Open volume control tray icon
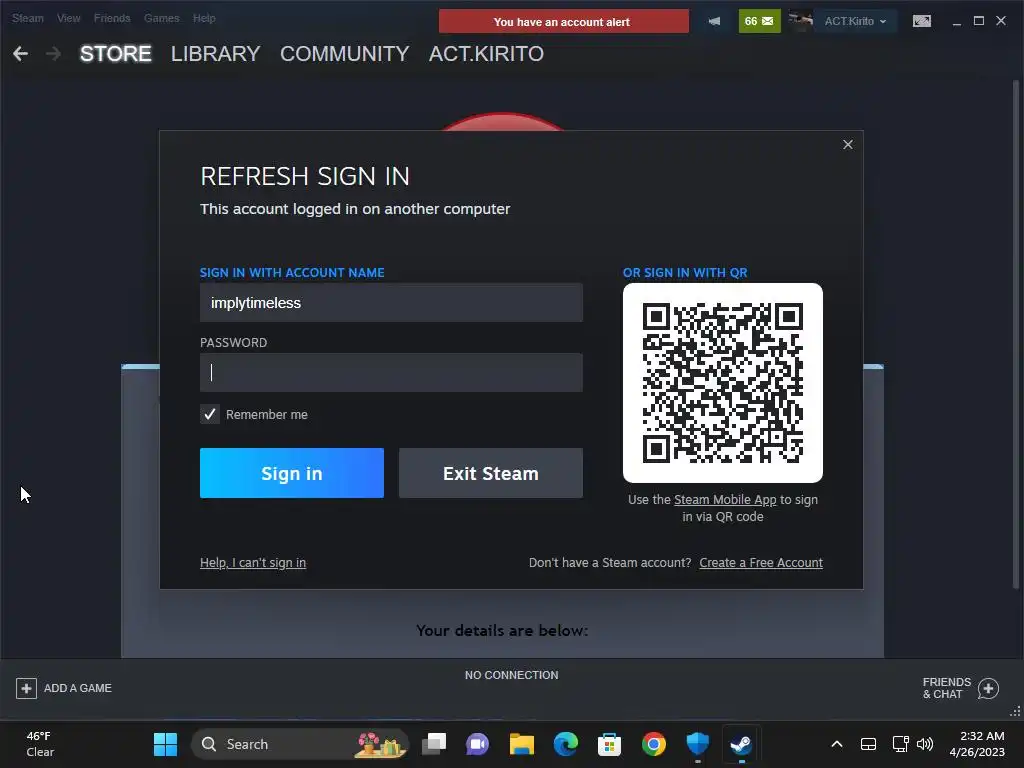 [925, 744]
